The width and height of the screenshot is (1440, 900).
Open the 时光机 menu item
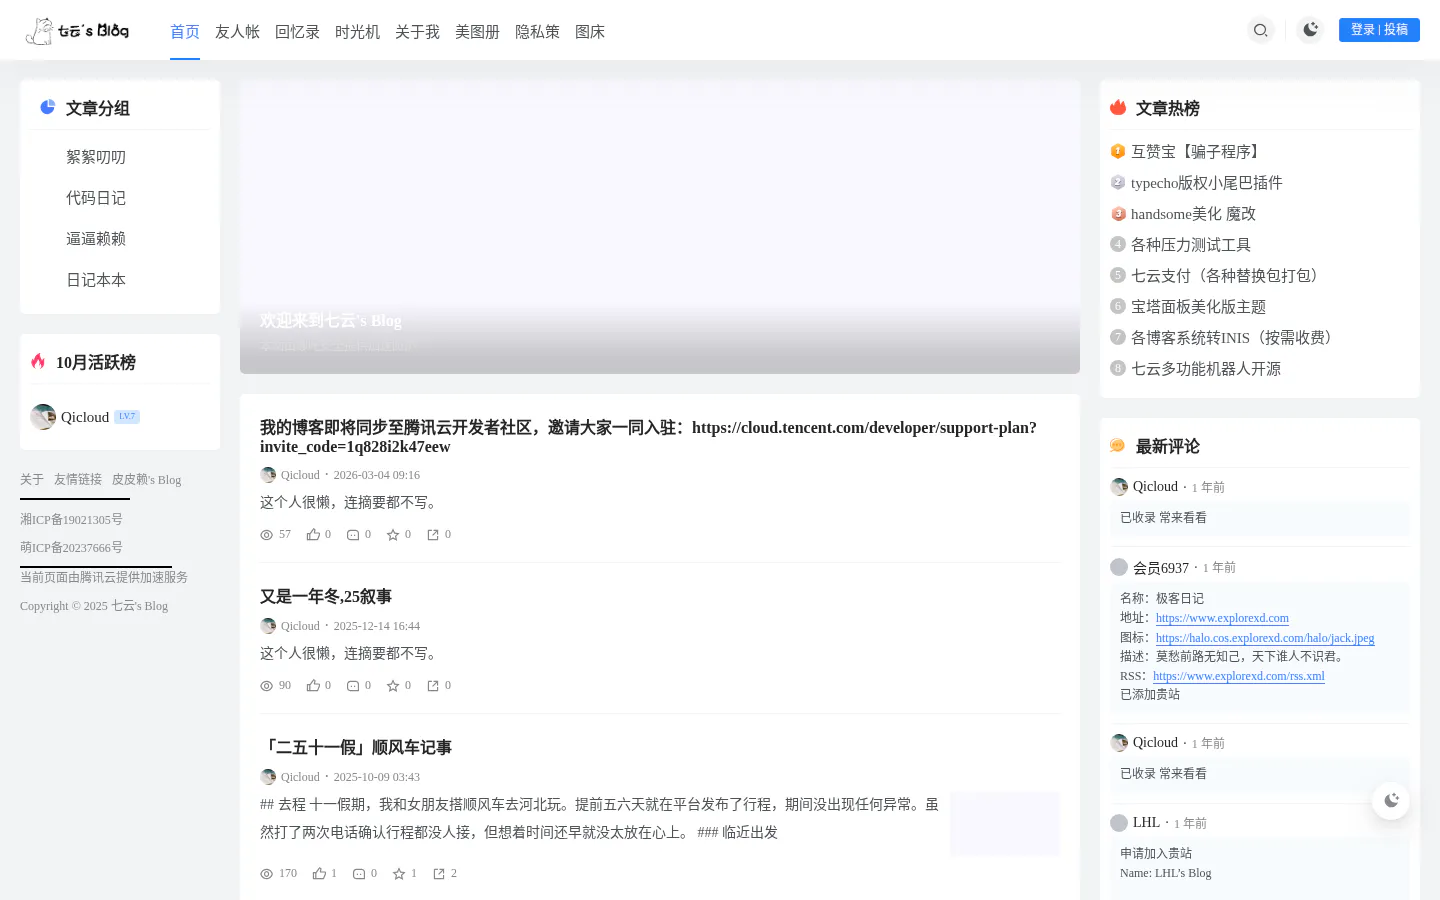coord(357,32)
